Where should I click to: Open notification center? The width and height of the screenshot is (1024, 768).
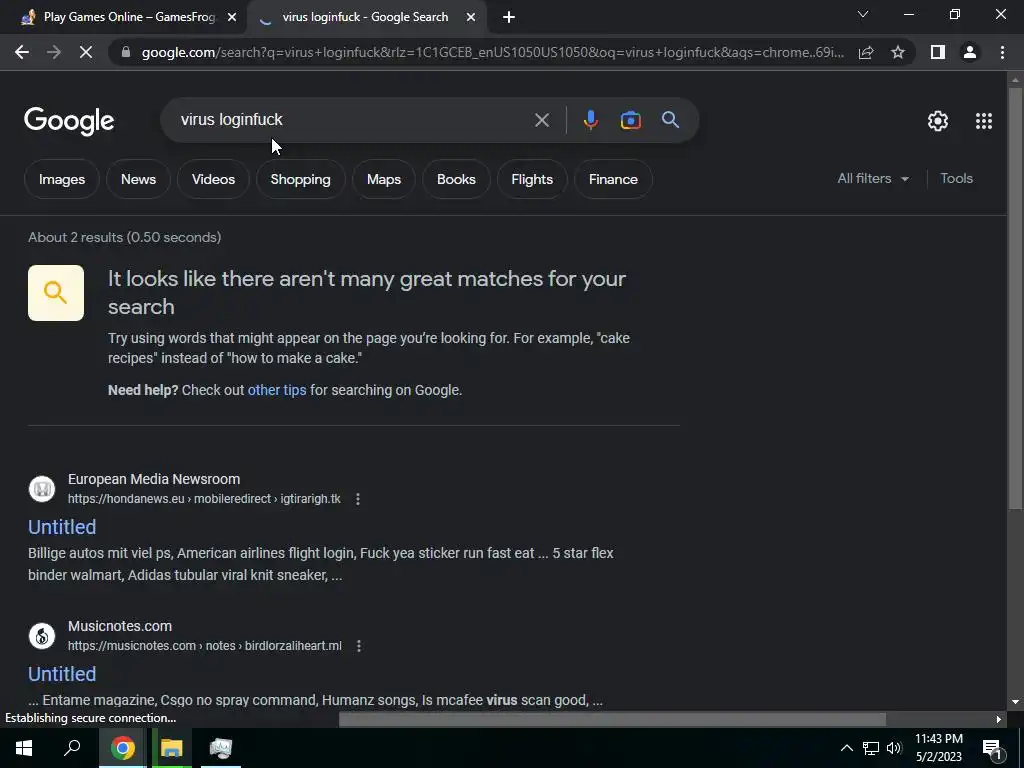(992, 750)
